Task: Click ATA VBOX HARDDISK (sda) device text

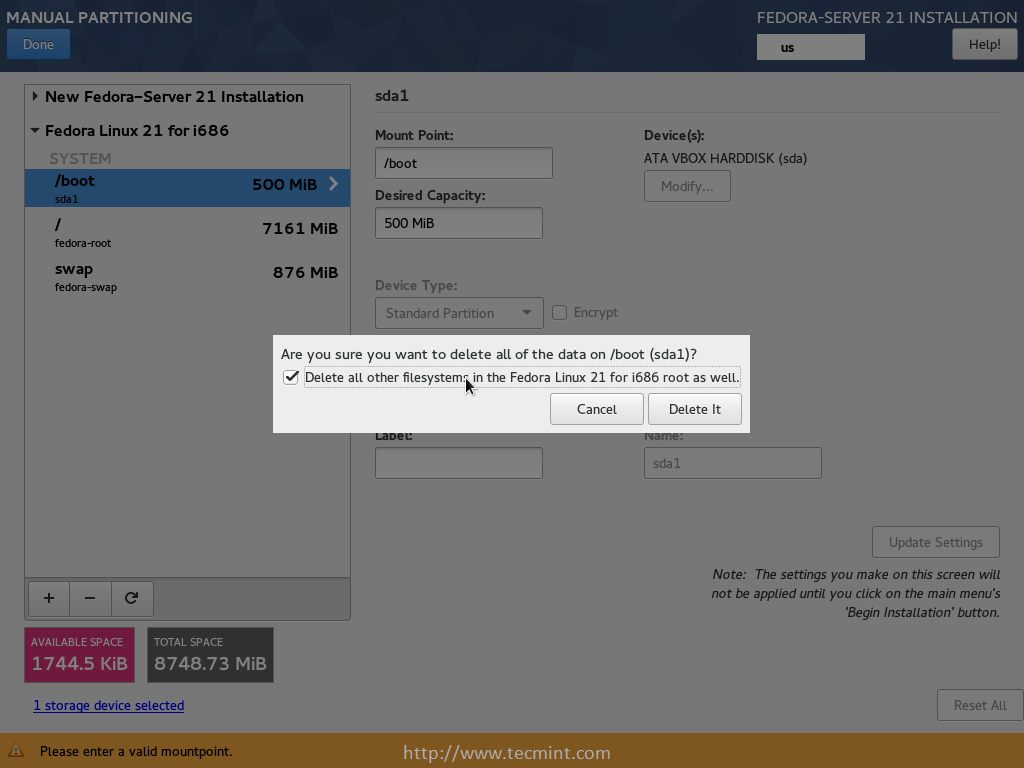Action: point(726,159)
